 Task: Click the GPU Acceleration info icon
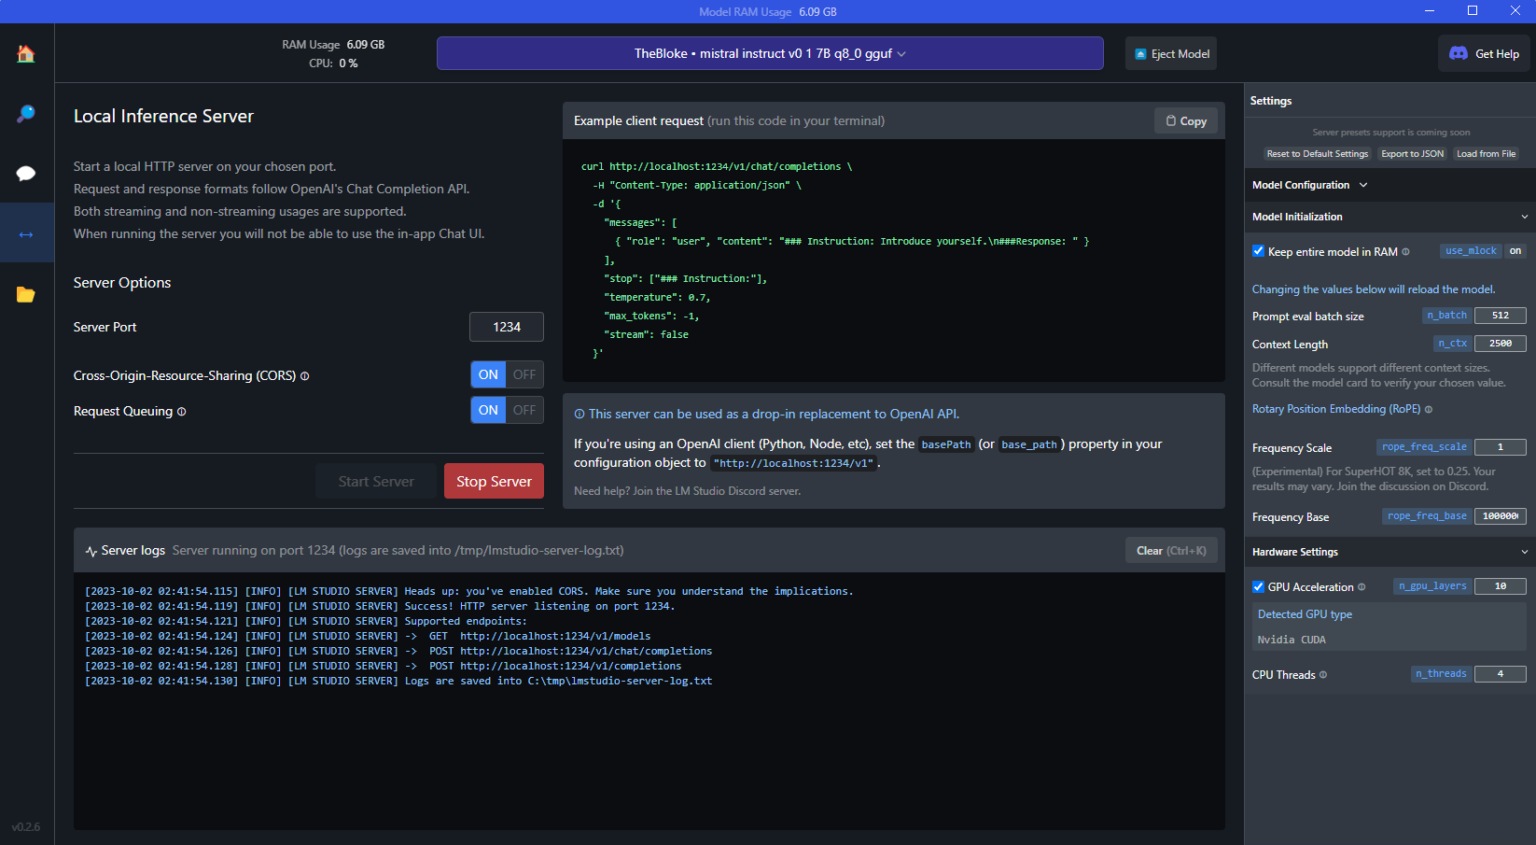[x=1361, y=587]
